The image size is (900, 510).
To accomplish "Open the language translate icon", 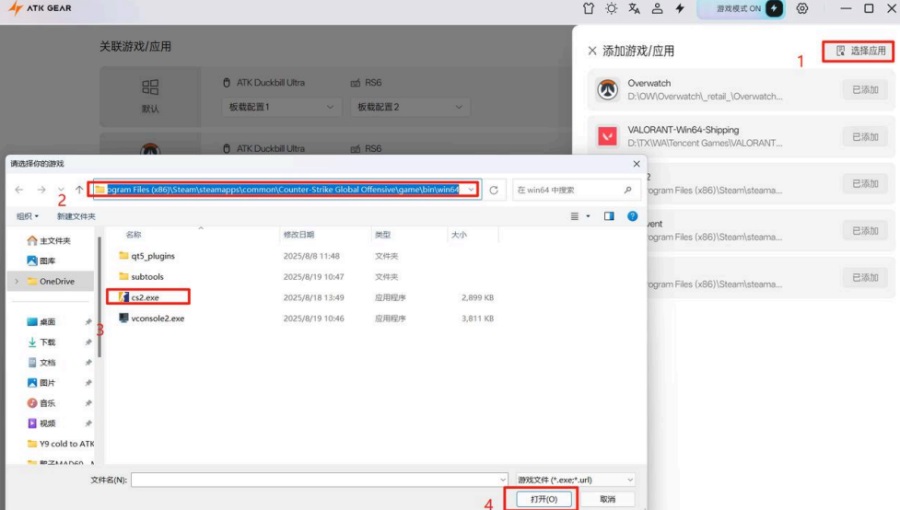I will pyautogui.click(x=634, y=9).
